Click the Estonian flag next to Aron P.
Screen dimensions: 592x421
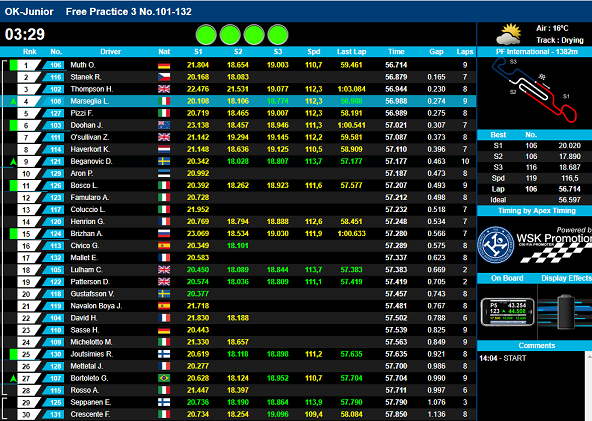coord(164,174)
